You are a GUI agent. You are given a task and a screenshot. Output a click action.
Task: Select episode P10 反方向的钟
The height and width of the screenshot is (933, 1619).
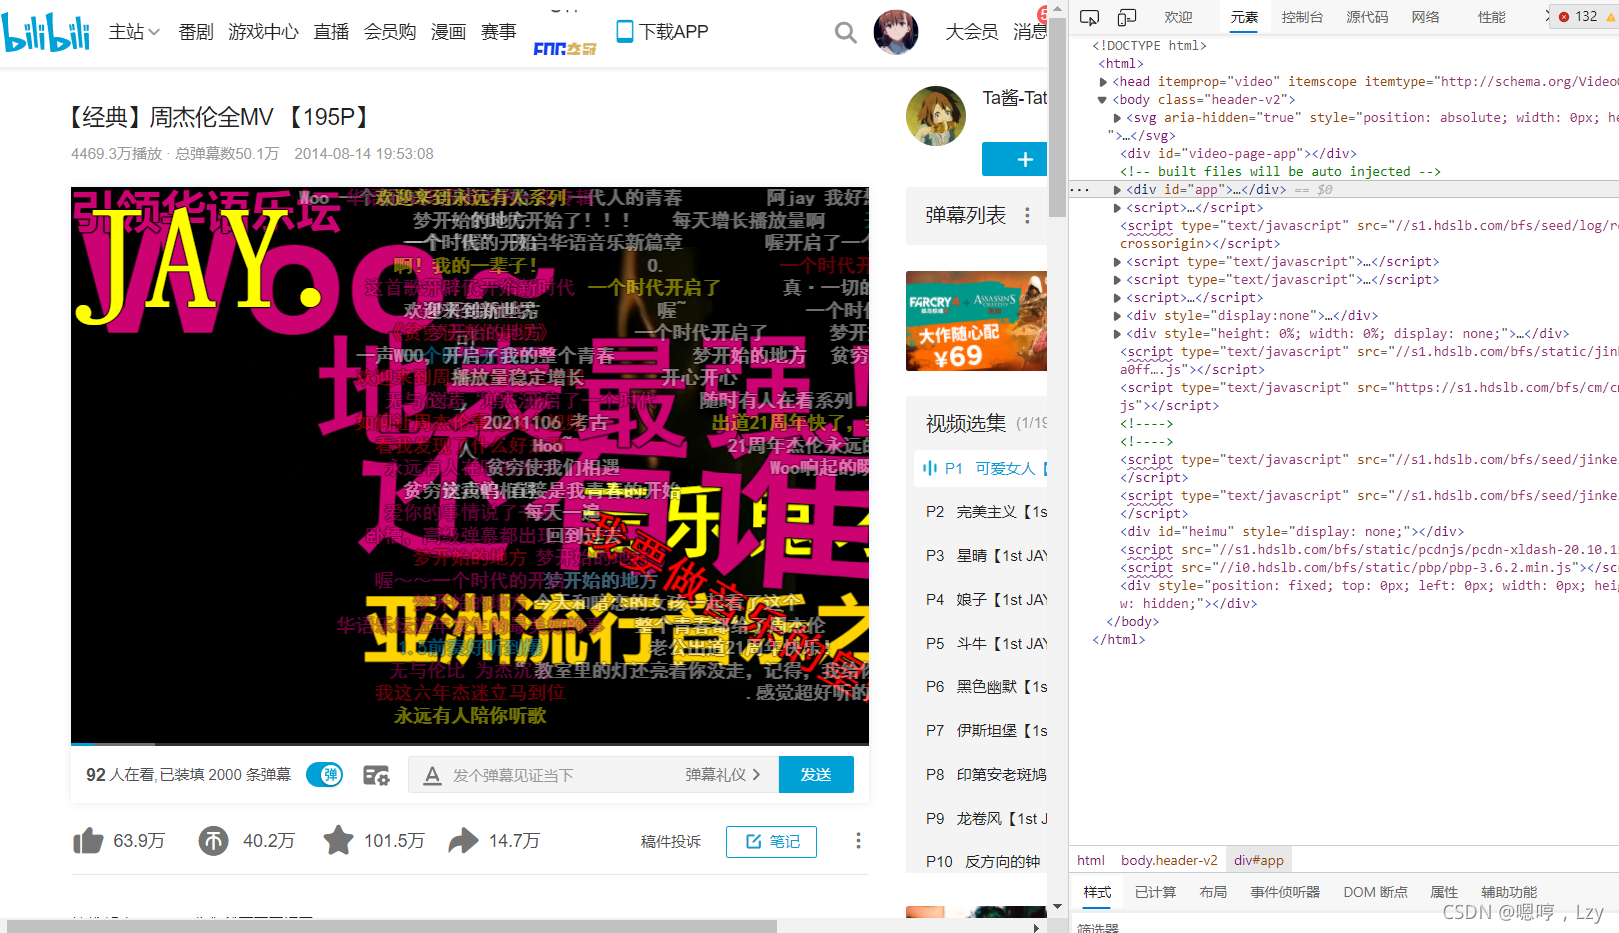[982, 861]
